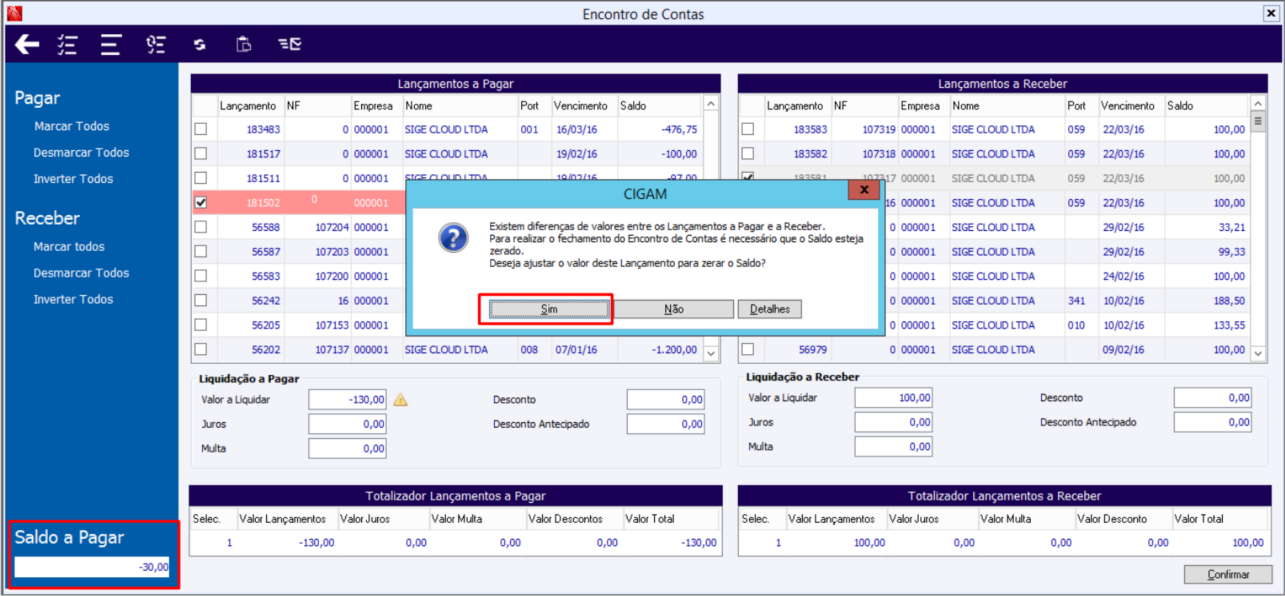The image size is (1285, 596).
Task: Tick checkbox for receivable 183582
Action: click(x=748, y=154)
